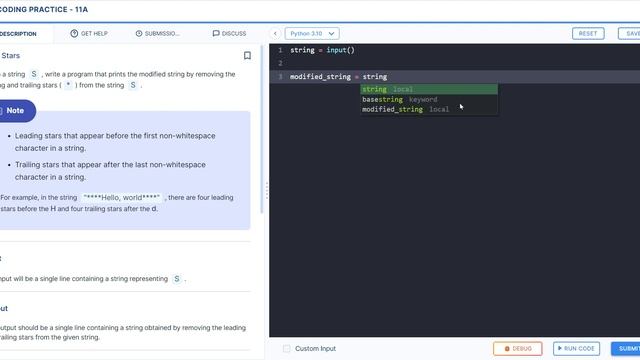Click the Note badge label
Image resolution: width=640 pixels, height=360 pixels.
tap(15, 111)
